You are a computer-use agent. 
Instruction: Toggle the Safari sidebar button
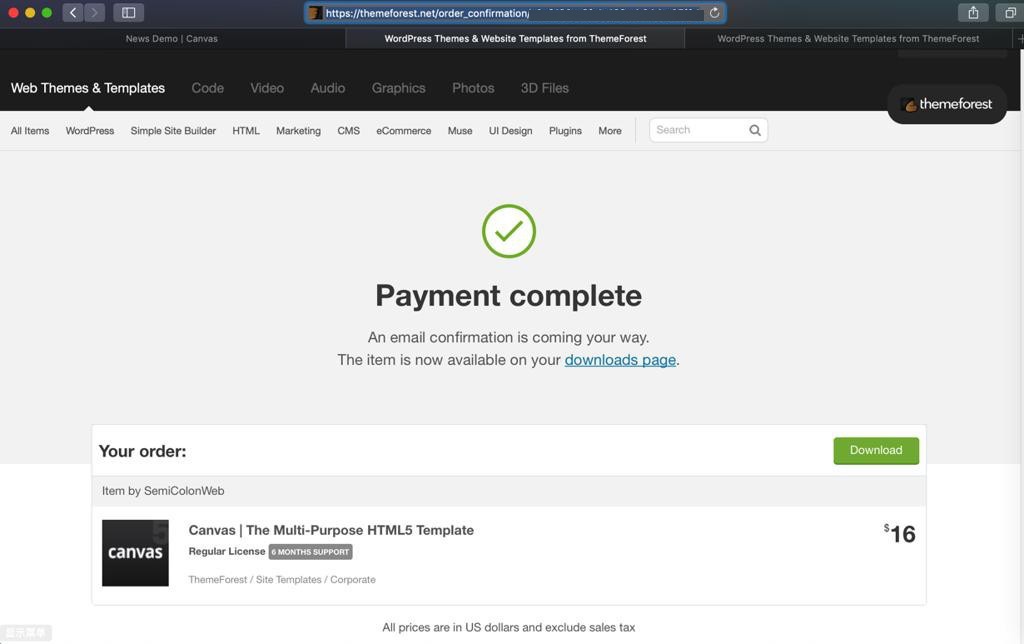(129, 12)
